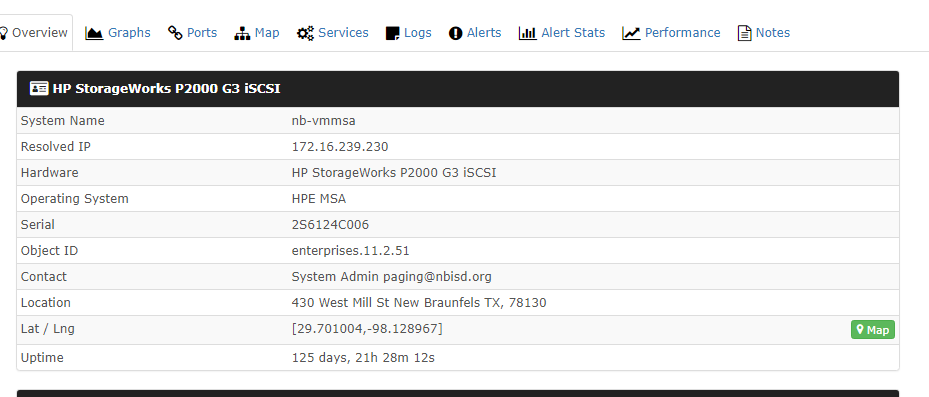Image resolution: width=929 pixels, height=397 pixels.
Task: Click the Ports chain link icon
Action: tap(175, 33)
